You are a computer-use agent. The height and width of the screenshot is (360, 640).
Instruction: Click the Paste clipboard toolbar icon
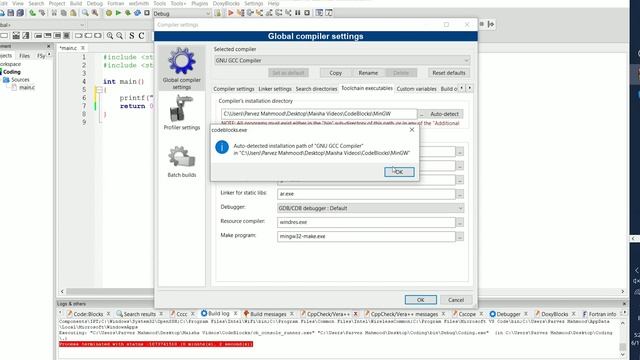pos(73,13)
